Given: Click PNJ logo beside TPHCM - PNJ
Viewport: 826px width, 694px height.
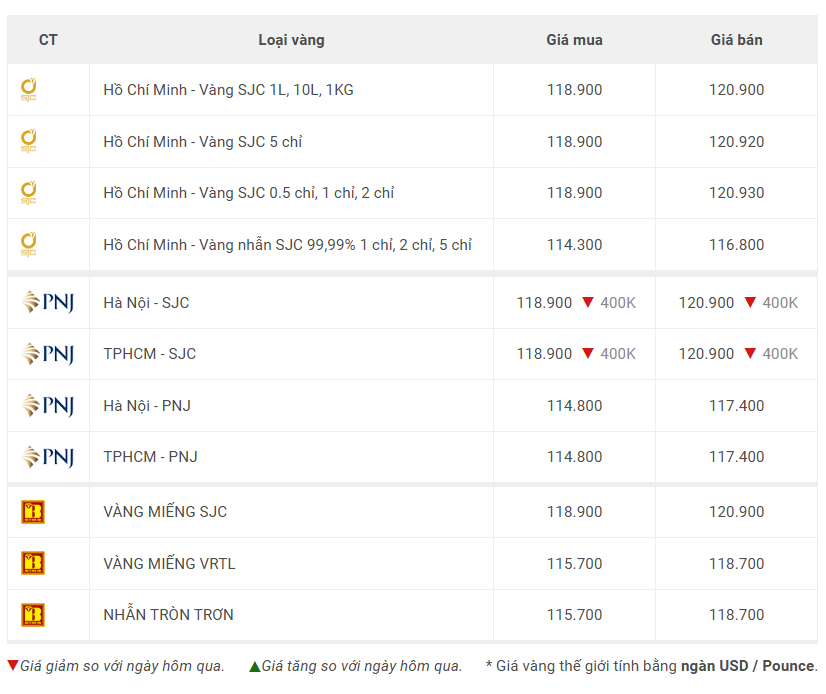Looking at the screenshot, I should (48, 457).
